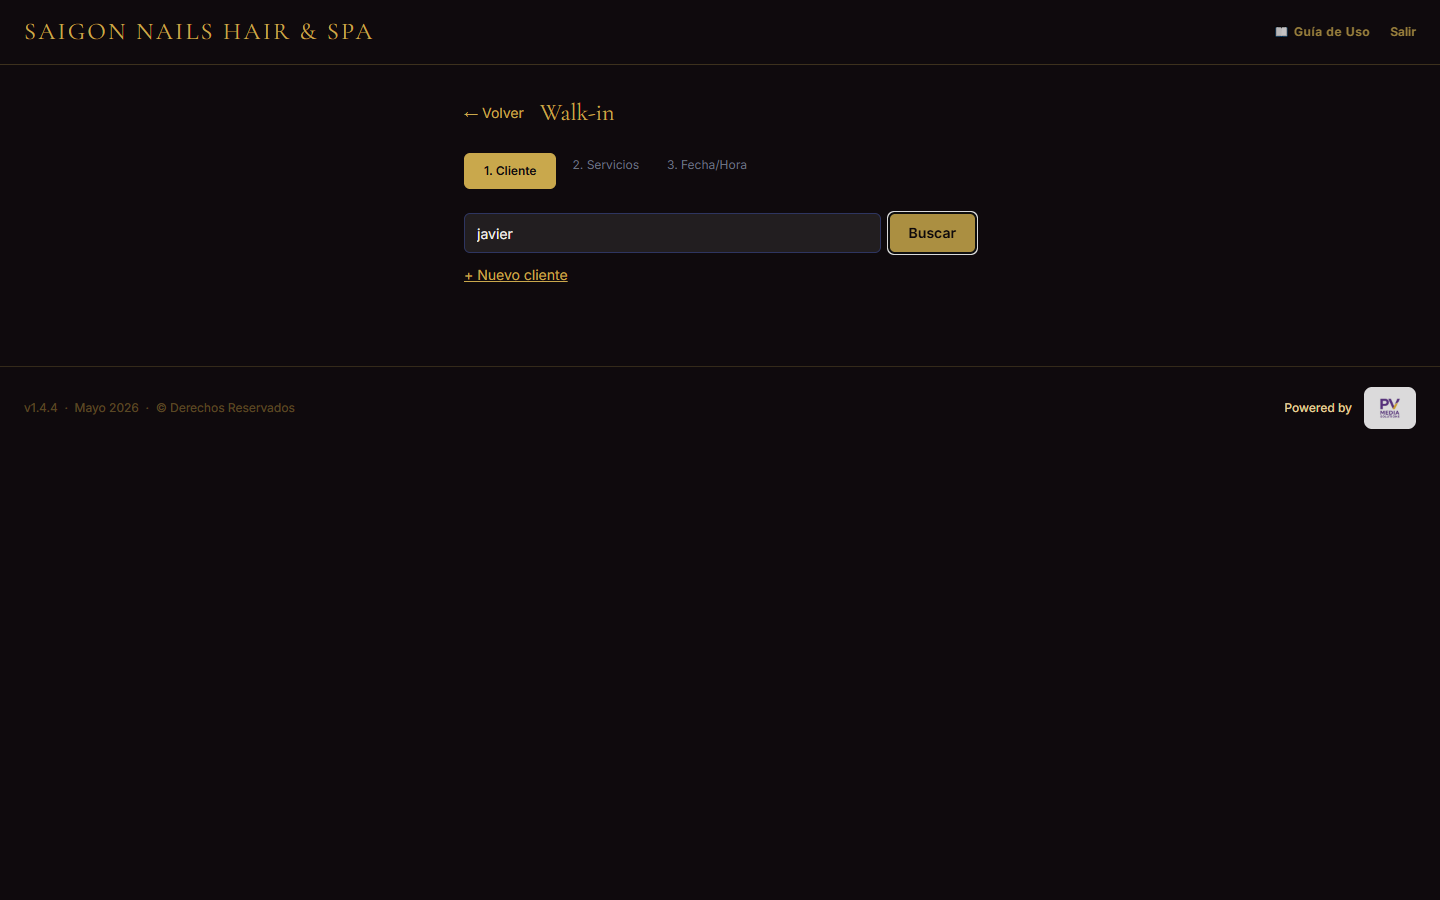Click the Derechos Reservados footer text

click(232, 408)
